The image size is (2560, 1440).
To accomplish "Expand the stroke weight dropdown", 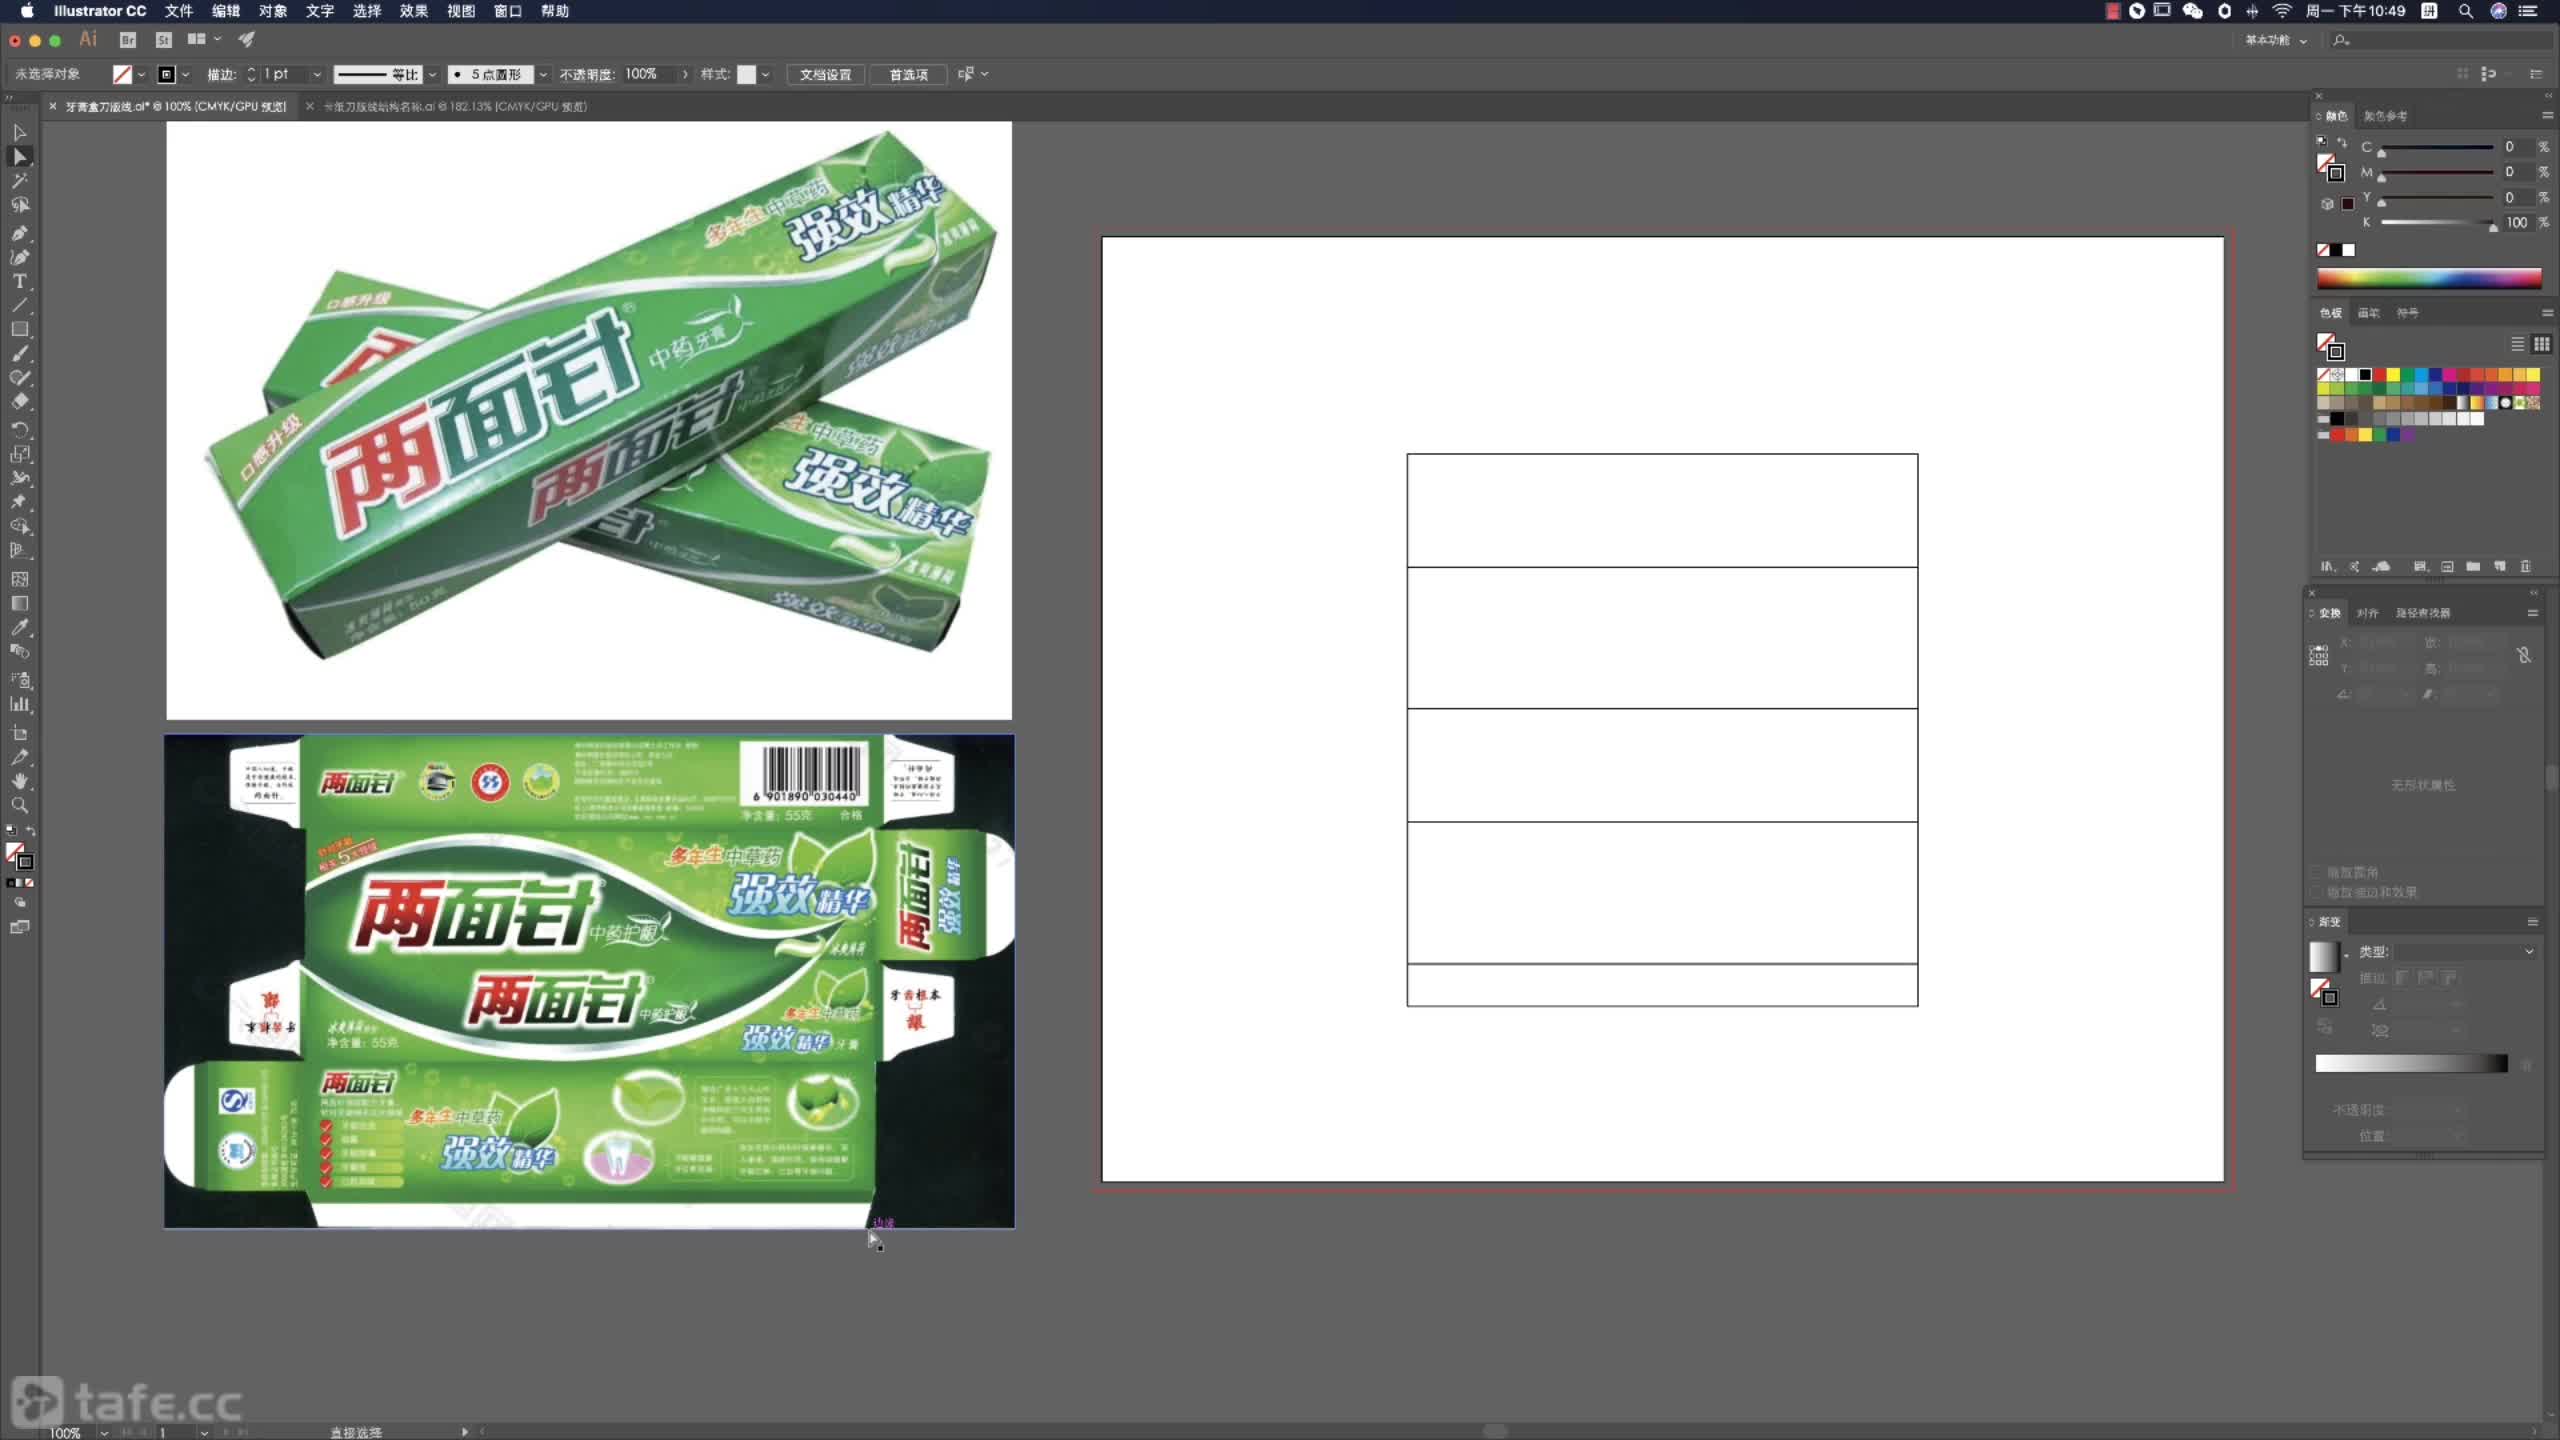I will point(317,74).
